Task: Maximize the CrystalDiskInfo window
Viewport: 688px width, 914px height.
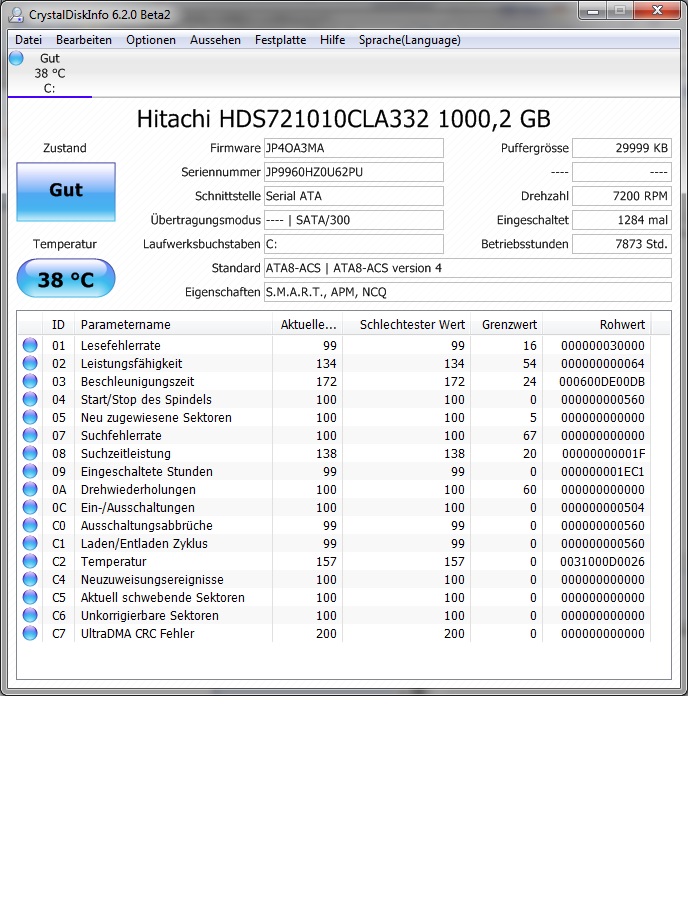Action: tap(620, 11)
